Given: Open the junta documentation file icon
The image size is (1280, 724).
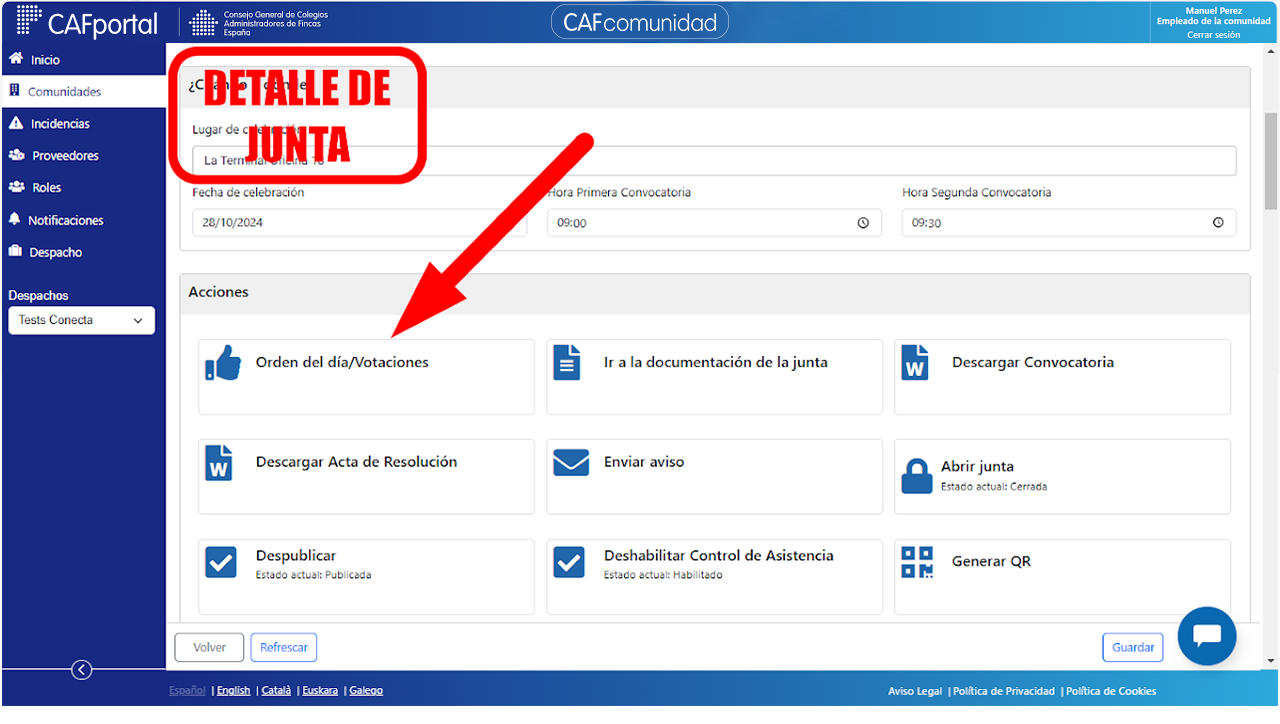Looking at the screenshot, I should [567, 362].
